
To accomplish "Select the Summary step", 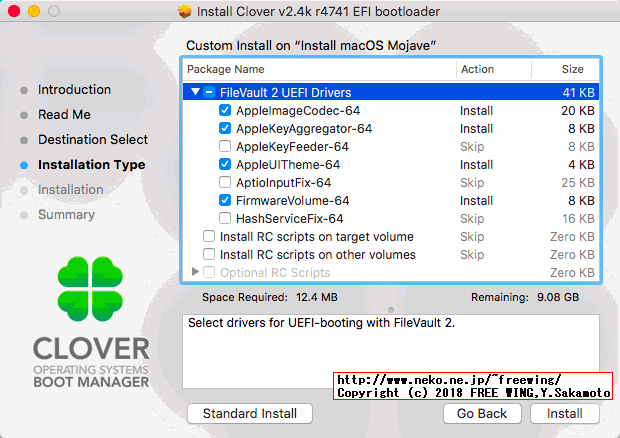I will (x=66, y=215).
